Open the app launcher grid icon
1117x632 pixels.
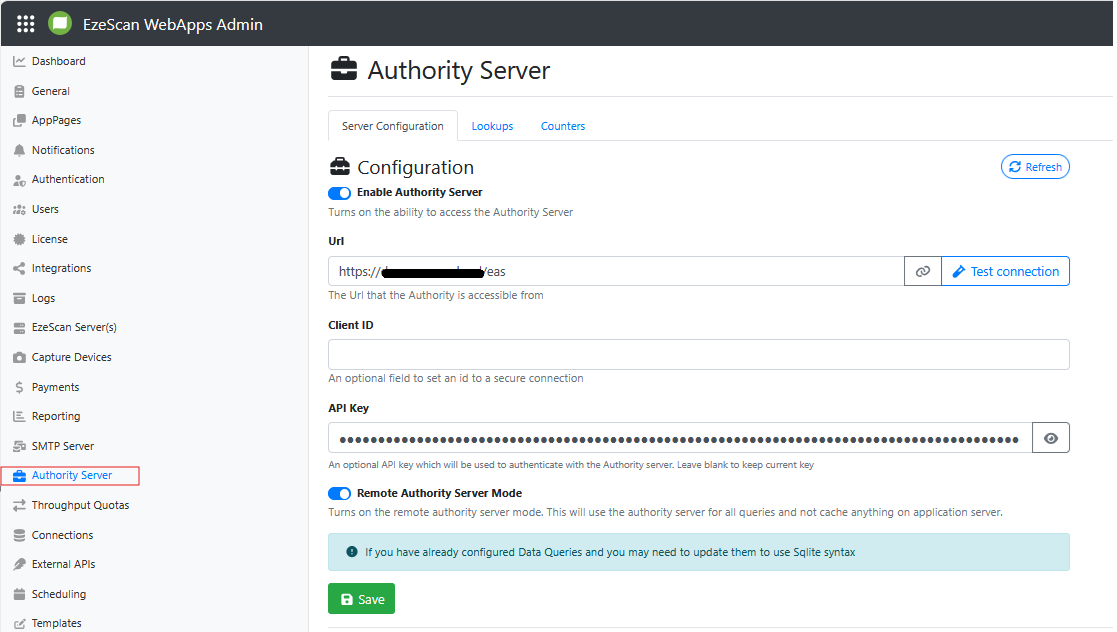coord(26,24)
